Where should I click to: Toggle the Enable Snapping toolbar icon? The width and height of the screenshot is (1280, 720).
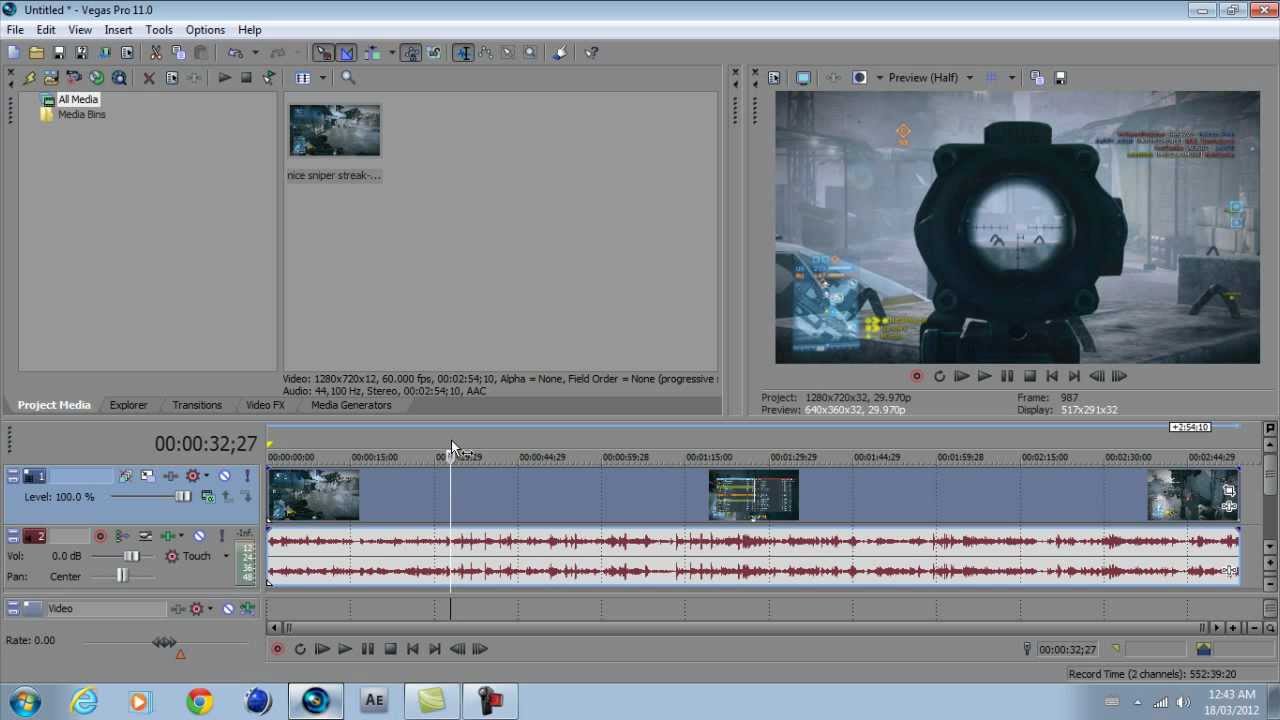(x=324, y=53)
